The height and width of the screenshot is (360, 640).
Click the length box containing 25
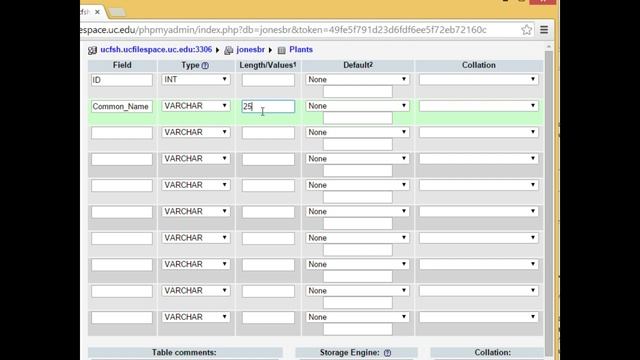tap(268, 107)
